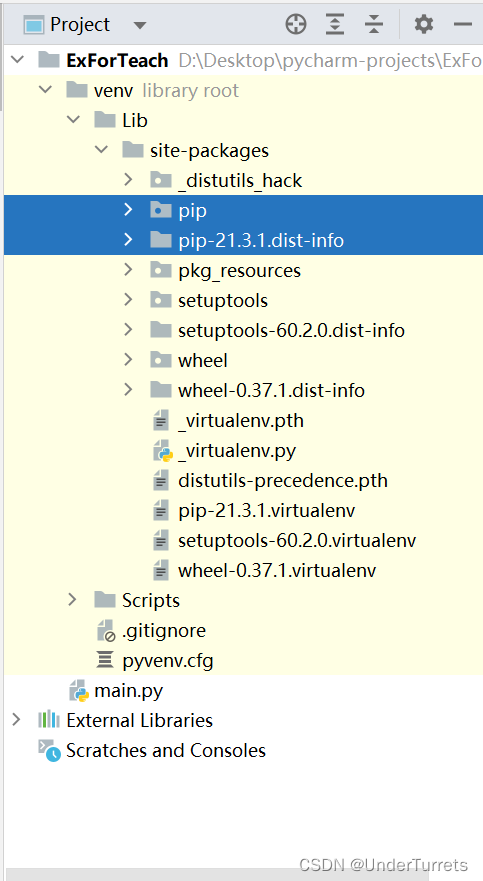This screenshot has width=483, height=881.
Task: Click the Collapse All toolbar icon
Action: click(x=373, y=24)
